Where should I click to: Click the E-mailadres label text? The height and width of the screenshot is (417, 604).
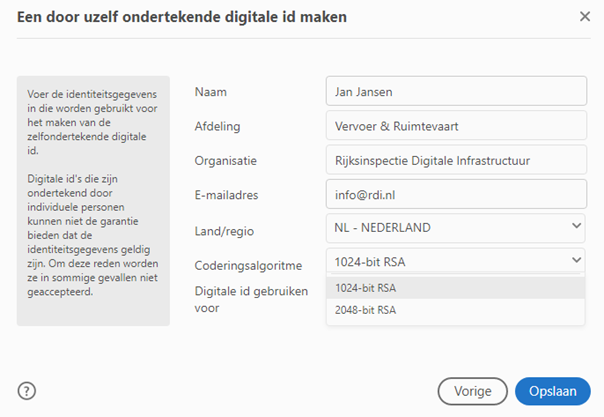point(229,195)
